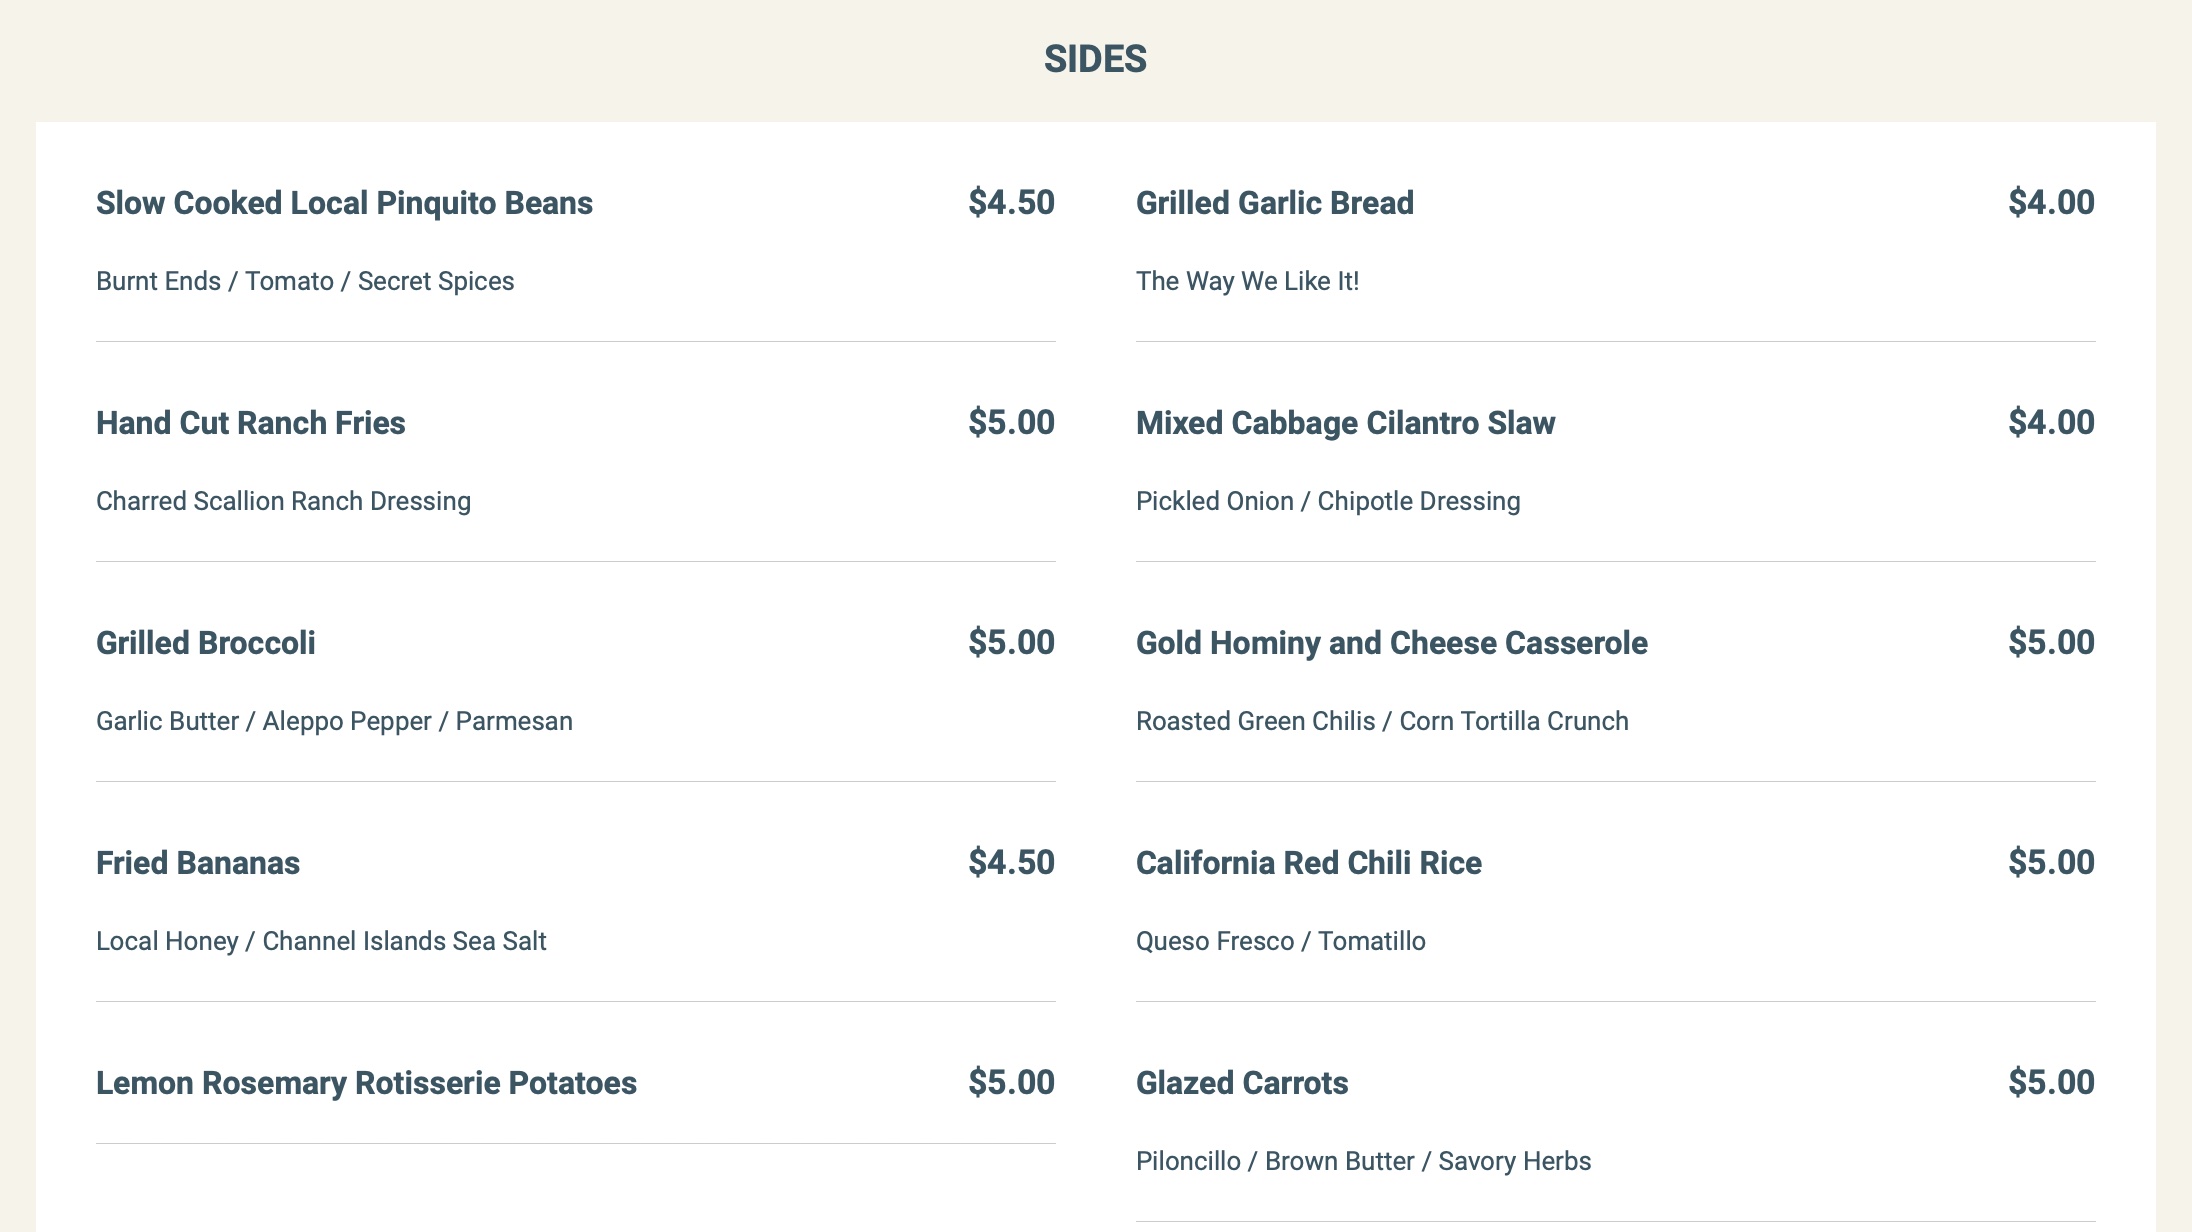Click "Pickled Onion / Chipotle Dressing" text

(x=1327, y=501)
